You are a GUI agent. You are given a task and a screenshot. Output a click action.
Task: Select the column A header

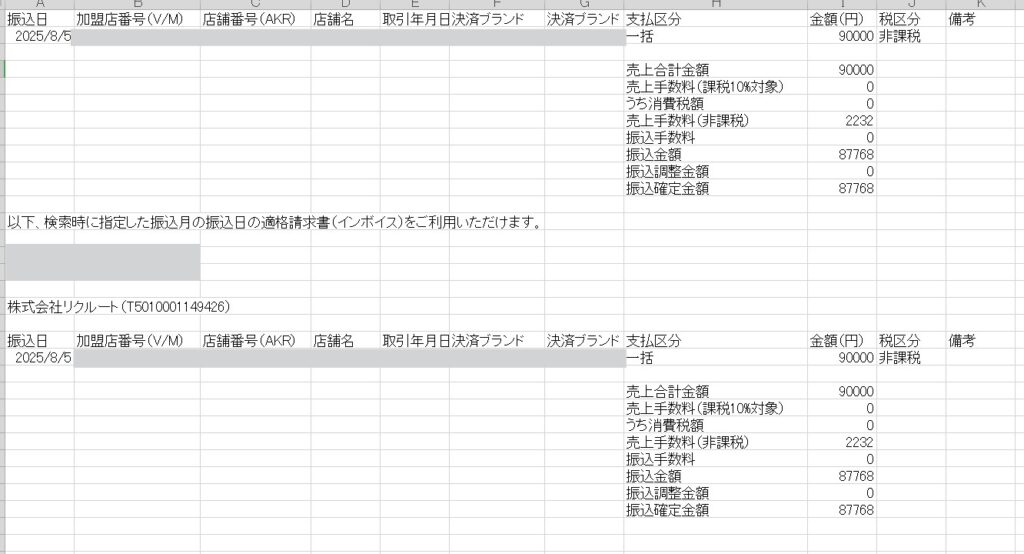pos(40,5)
